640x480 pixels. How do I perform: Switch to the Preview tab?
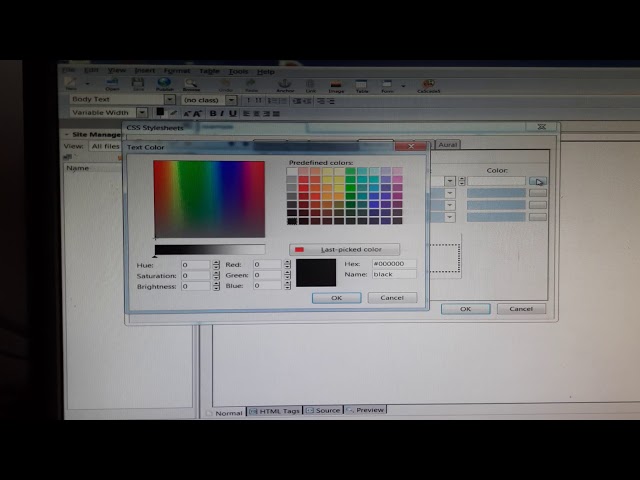click(366, 410)
